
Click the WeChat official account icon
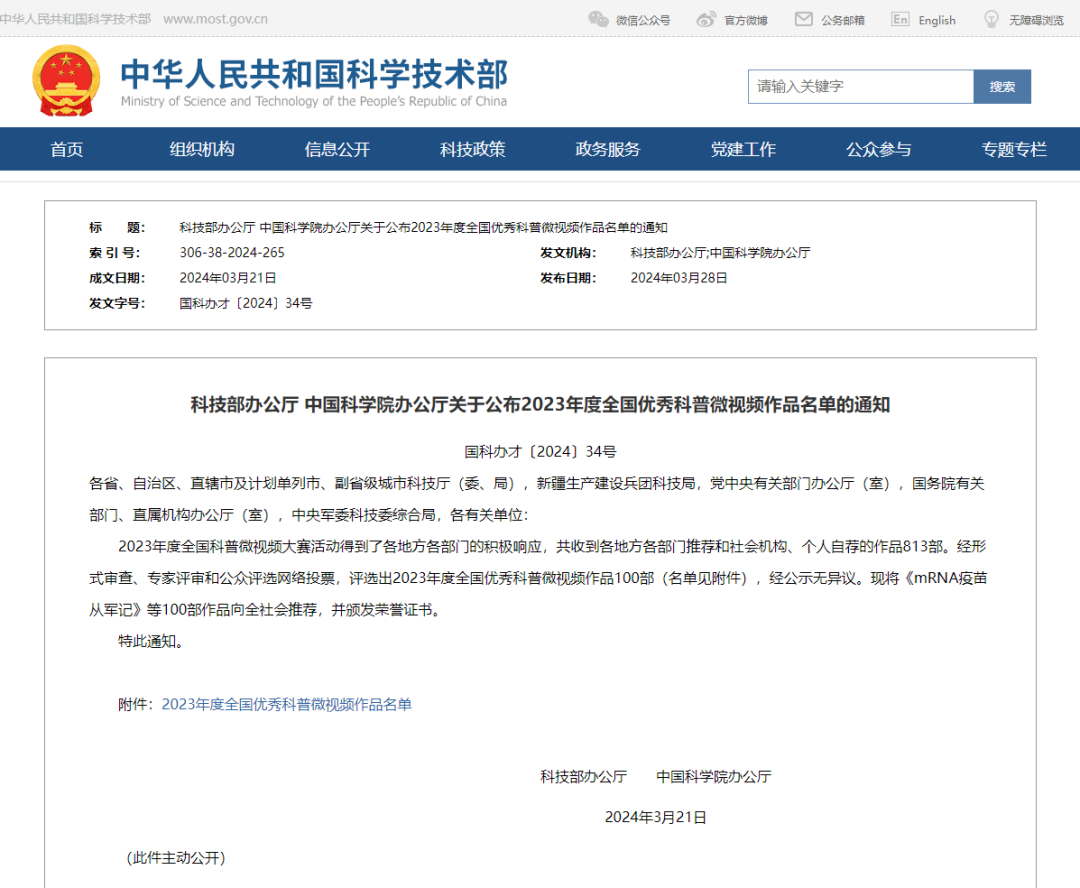598,19
